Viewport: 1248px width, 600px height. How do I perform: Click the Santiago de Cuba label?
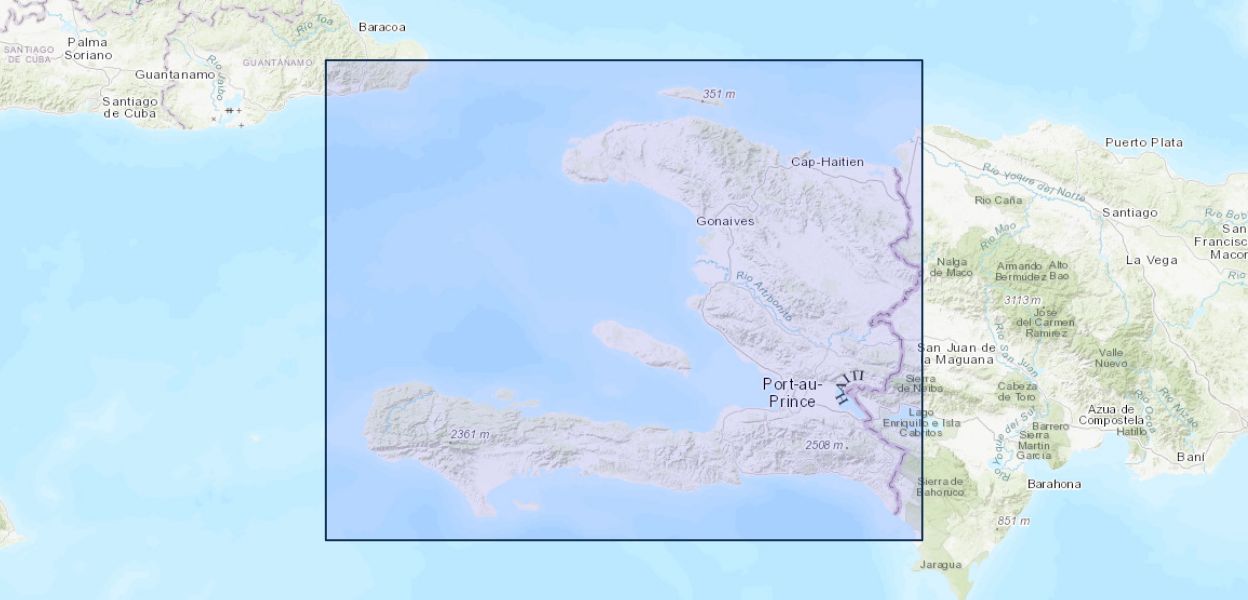(130, 107)
